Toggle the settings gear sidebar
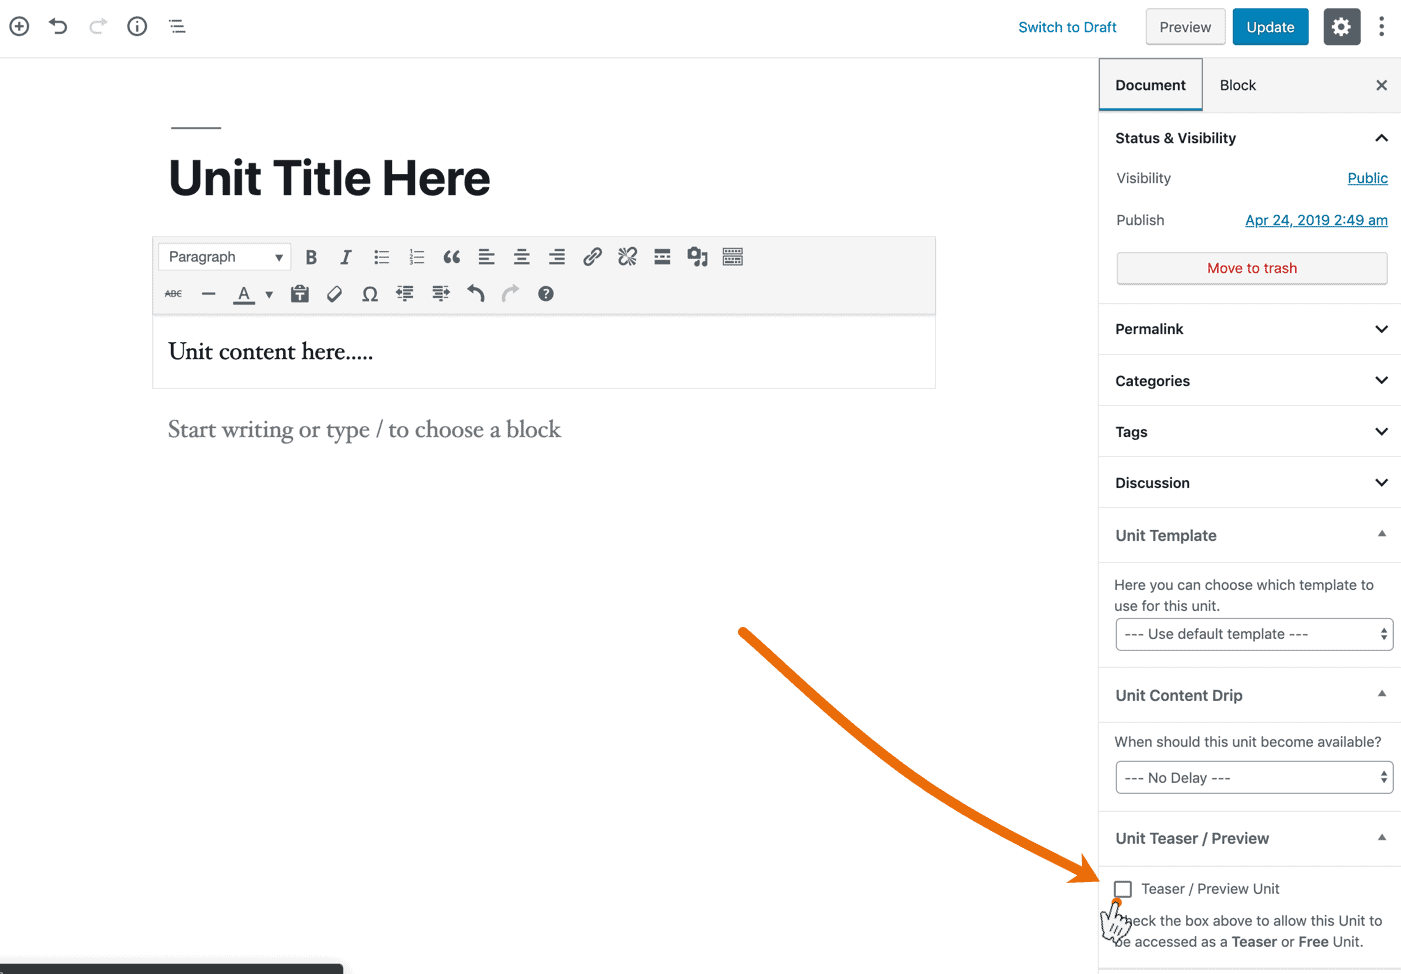This screenshot has width=1401, height=974. click(x=1342, y=27)
